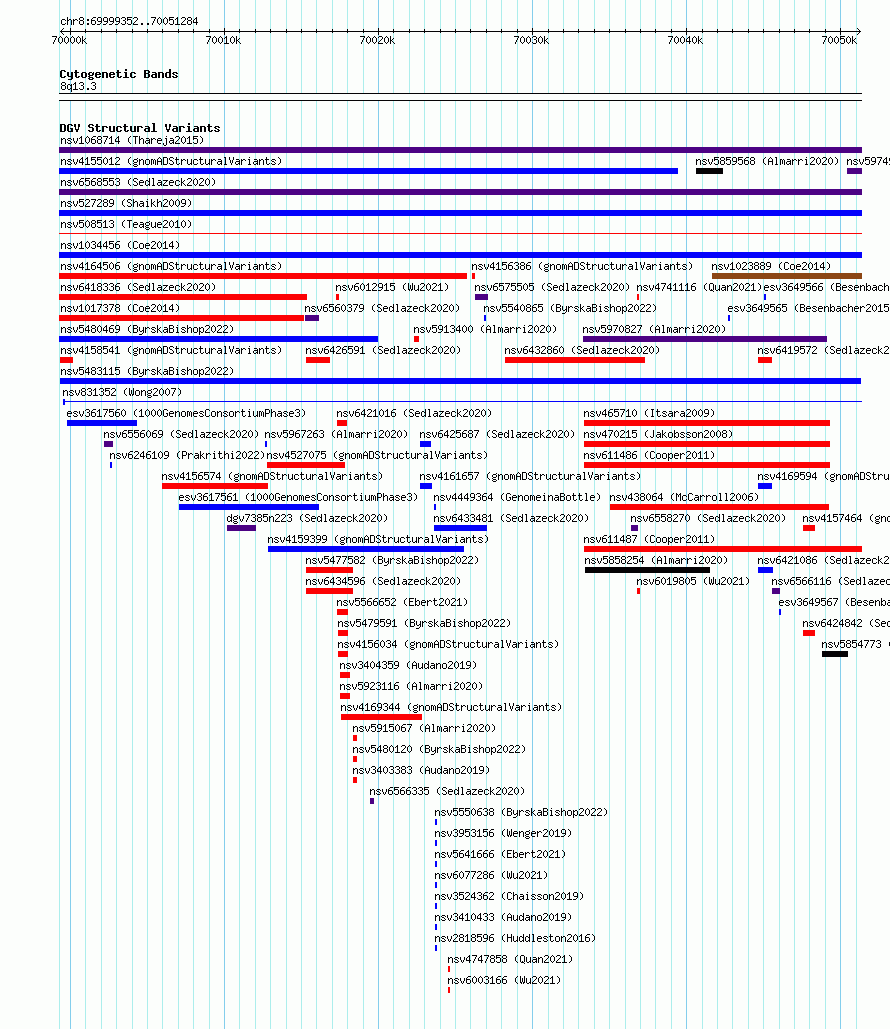Open nsv5566652 (Ebert2021) label
Image resolution: width=890 pixels, height=1029 pixels.
coord(402,602)
